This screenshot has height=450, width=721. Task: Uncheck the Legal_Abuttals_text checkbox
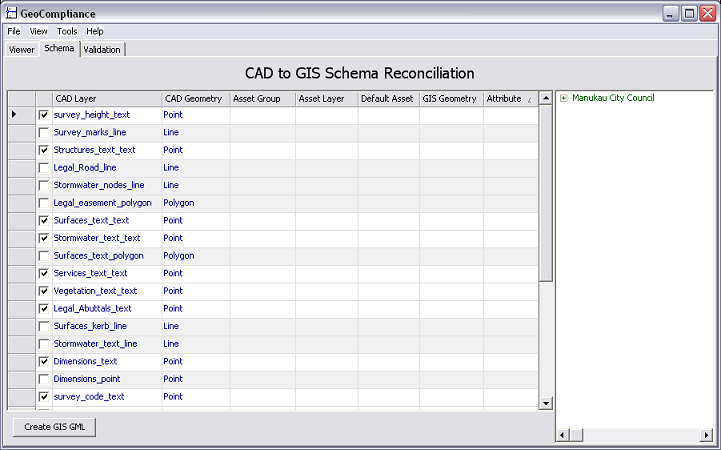[x=44, y=308]
